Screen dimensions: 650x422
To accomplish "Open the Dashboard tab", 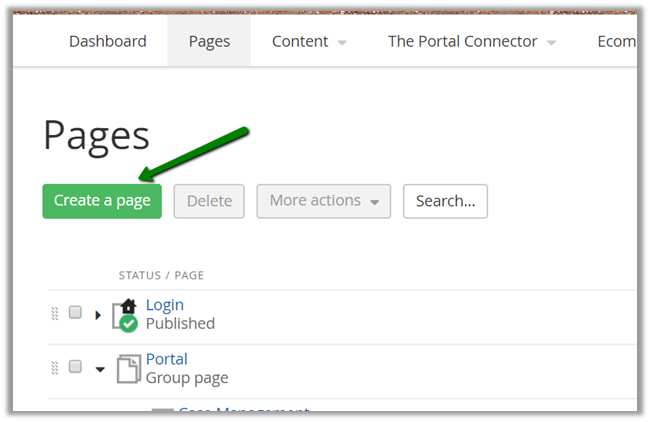I will (x=107, y=41).
